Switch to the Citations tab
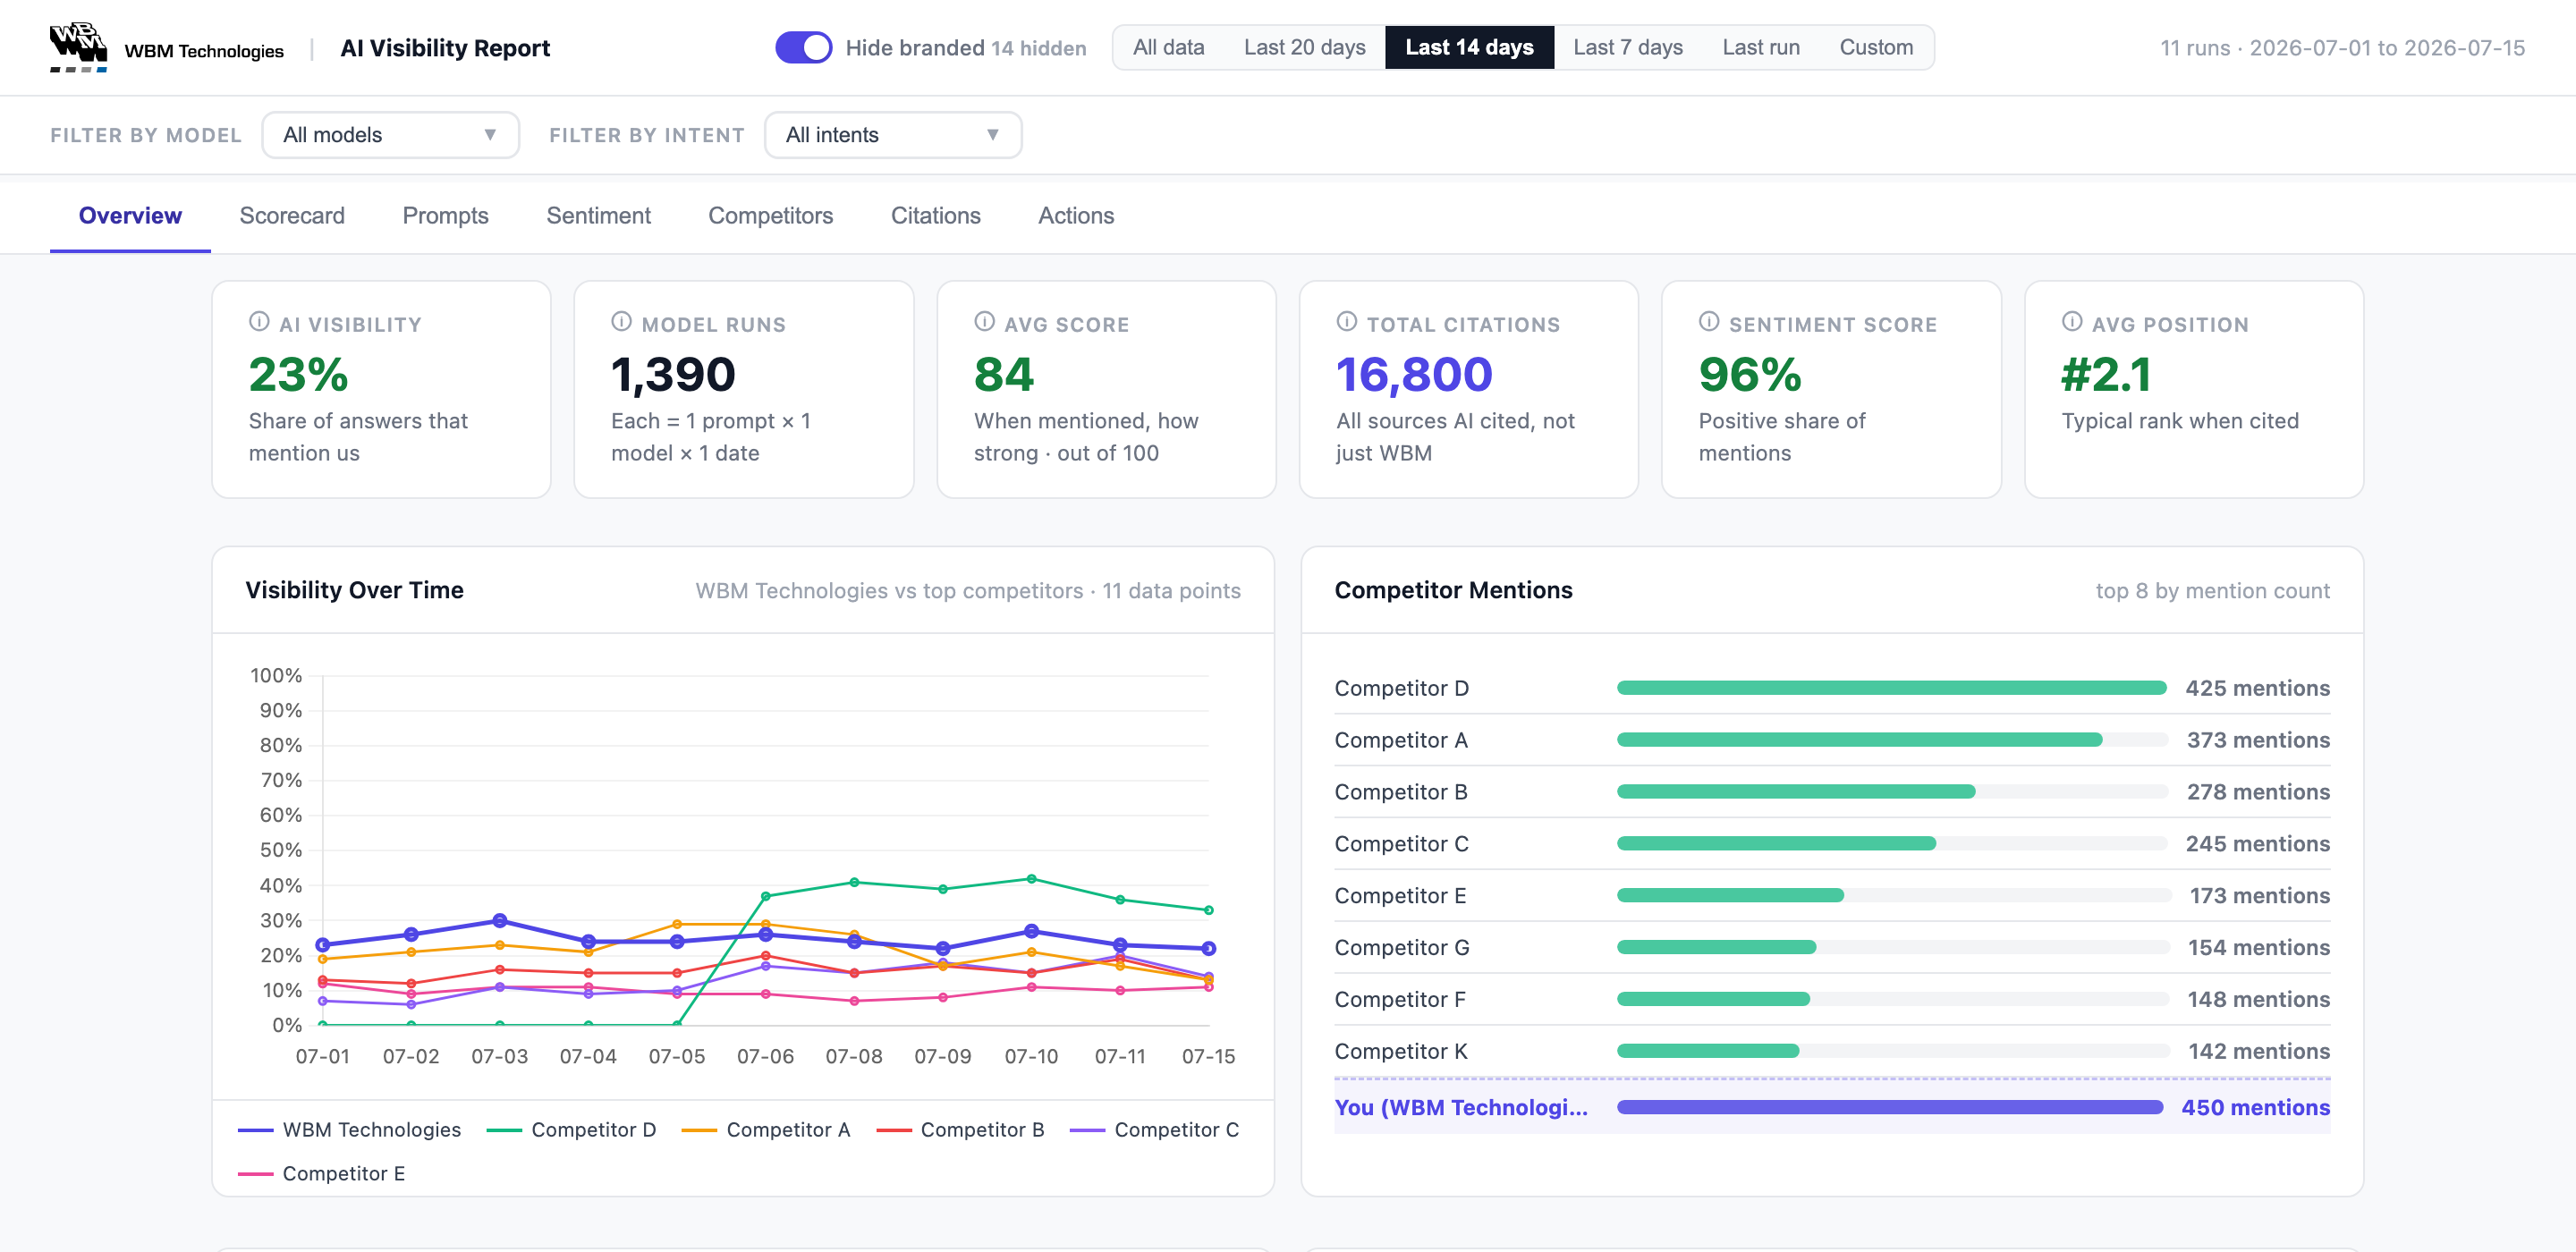The image size is (2576, 1252). pyautogui.click(x=935, y=216)
